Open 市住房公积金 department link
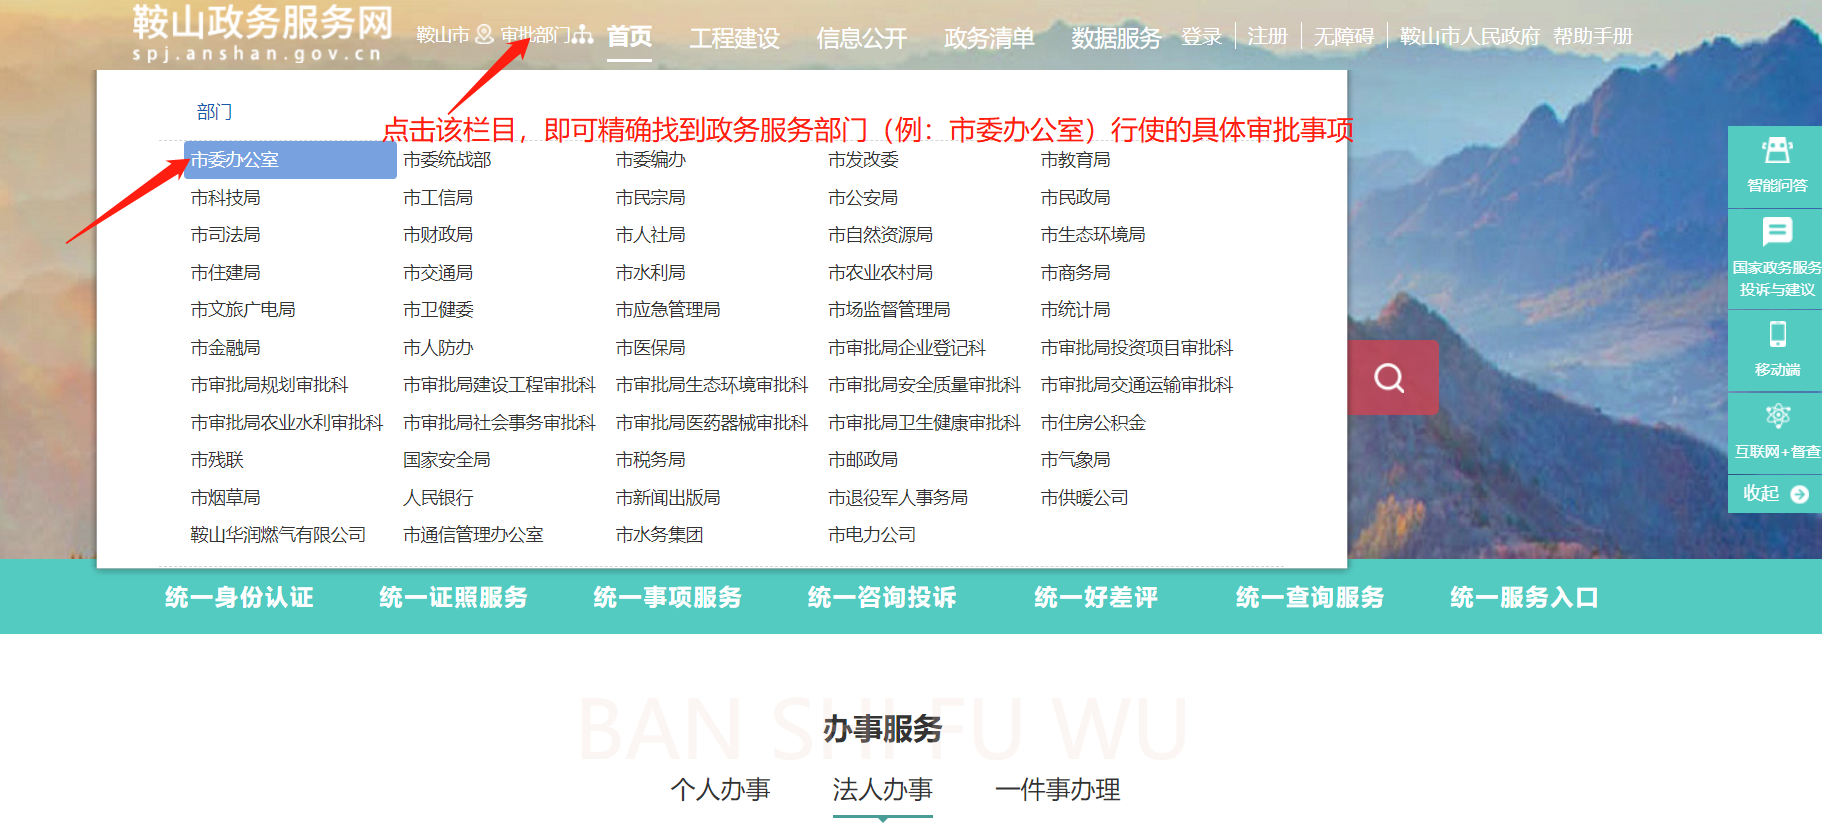1822x839 pixels. [1093, 423]
